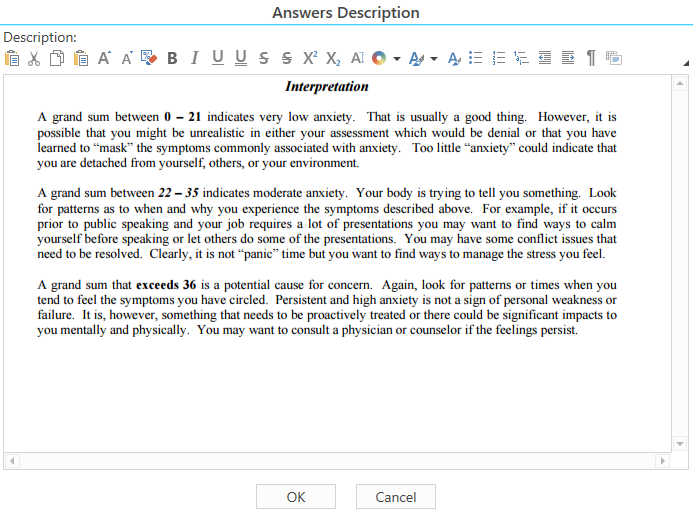Screen dimensions: 694x518
Task: Toggle Italic formatting
Action: [194, 58]
